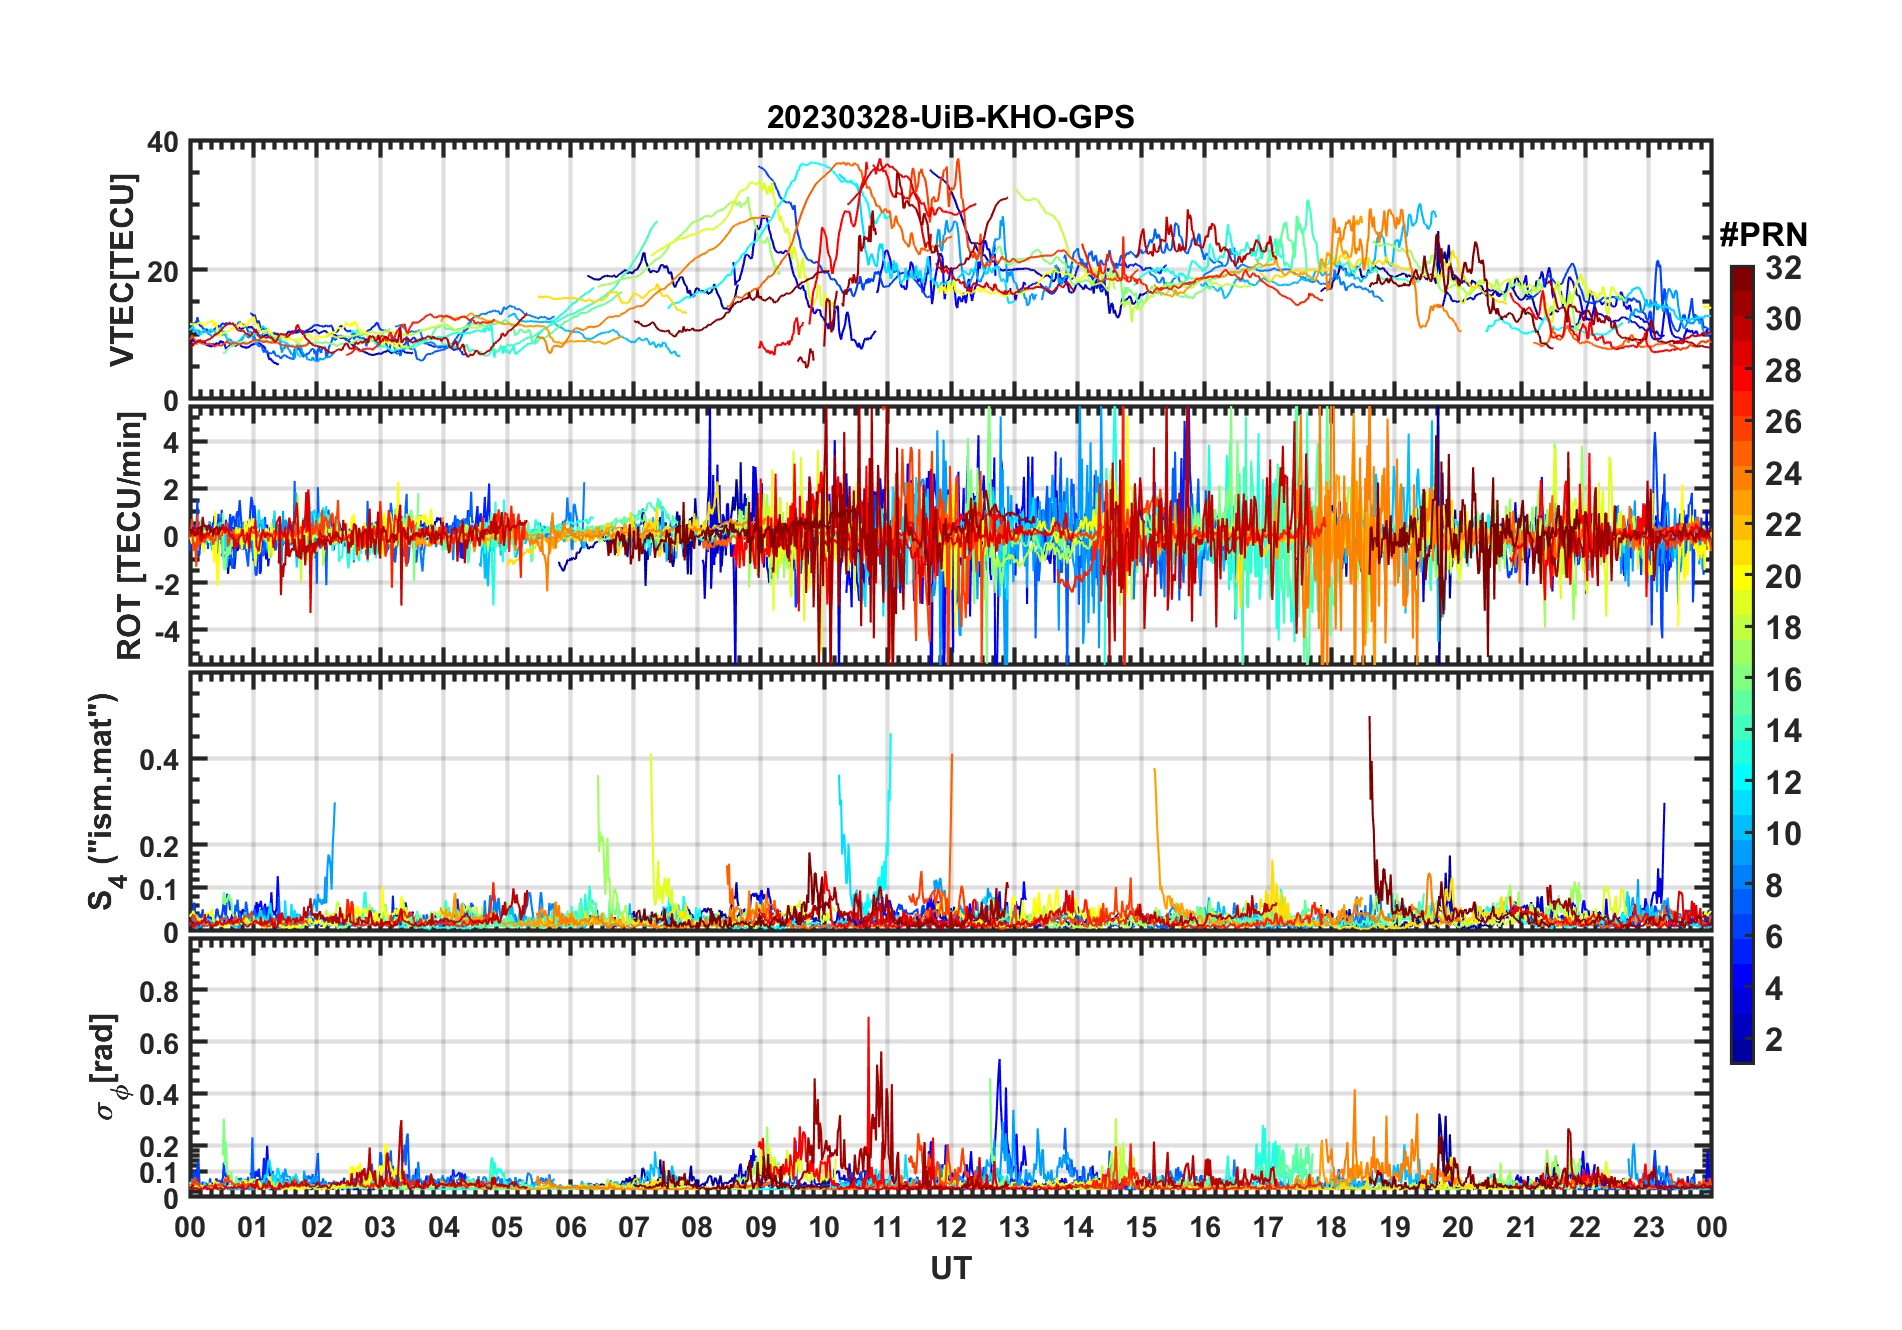Viewport: 1902px width, 1330px height.
Task: Click the 0.4 tick on the S4 axis
Action: tap(160, 759)
